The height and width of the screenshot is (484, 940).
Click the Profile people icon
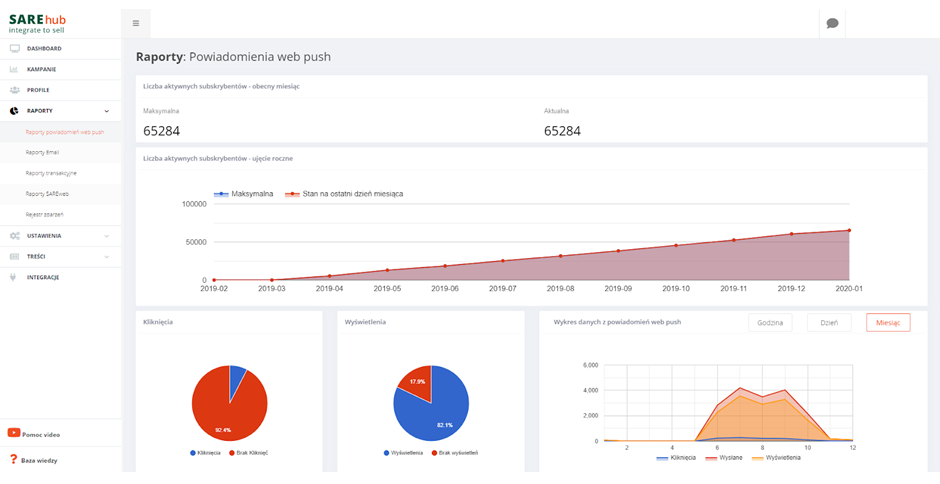click(x=14, y=90)
